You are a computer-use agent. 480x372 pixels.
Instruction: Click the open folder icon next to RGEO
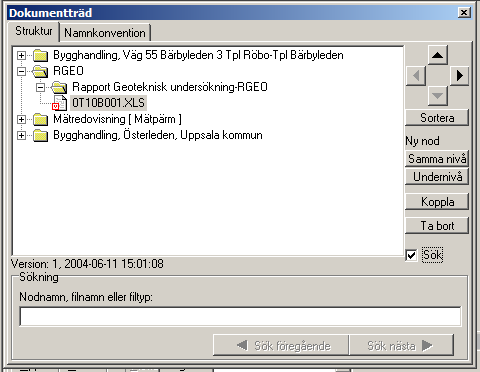pos(40,71)
